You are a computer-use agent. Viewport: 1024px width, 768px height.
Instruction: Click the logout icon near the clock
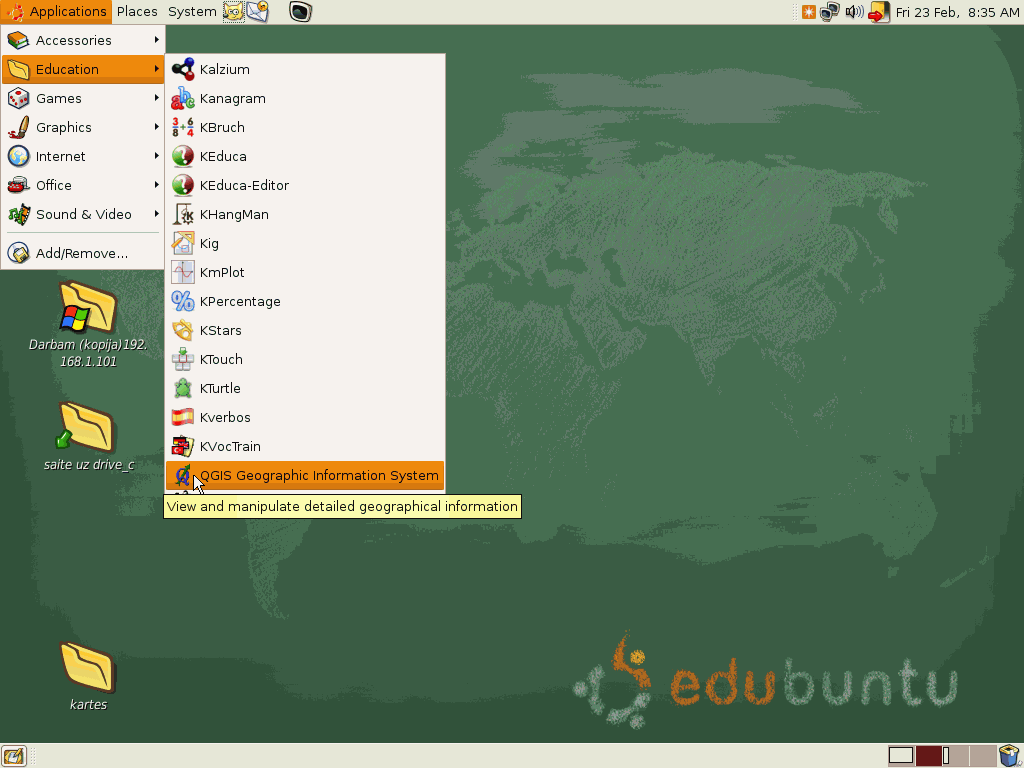[x=879, y=12]
